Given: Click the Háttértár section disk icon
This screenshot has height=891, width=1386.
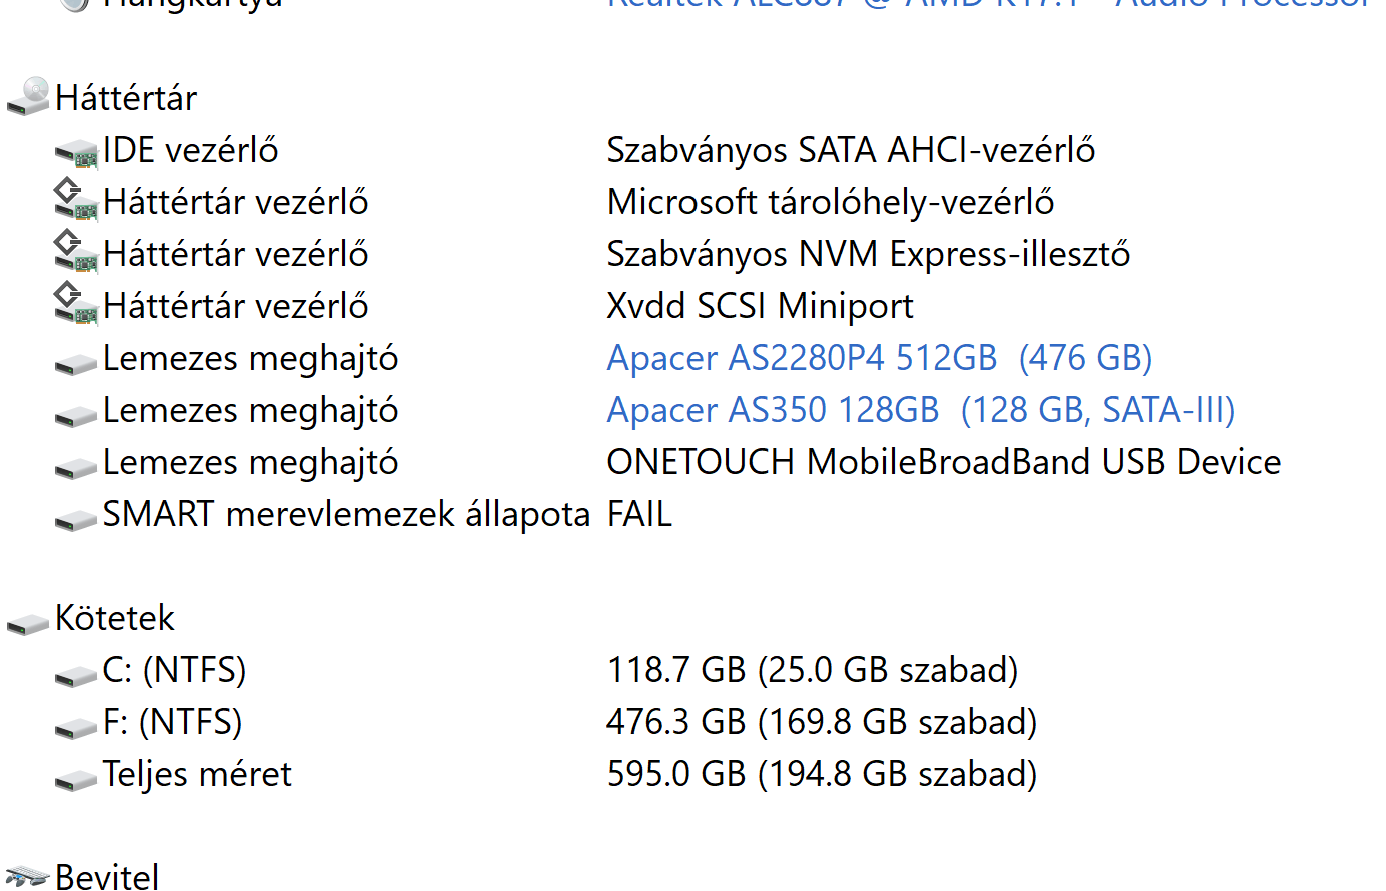Looking at the screenshot, I should [28, 96].
